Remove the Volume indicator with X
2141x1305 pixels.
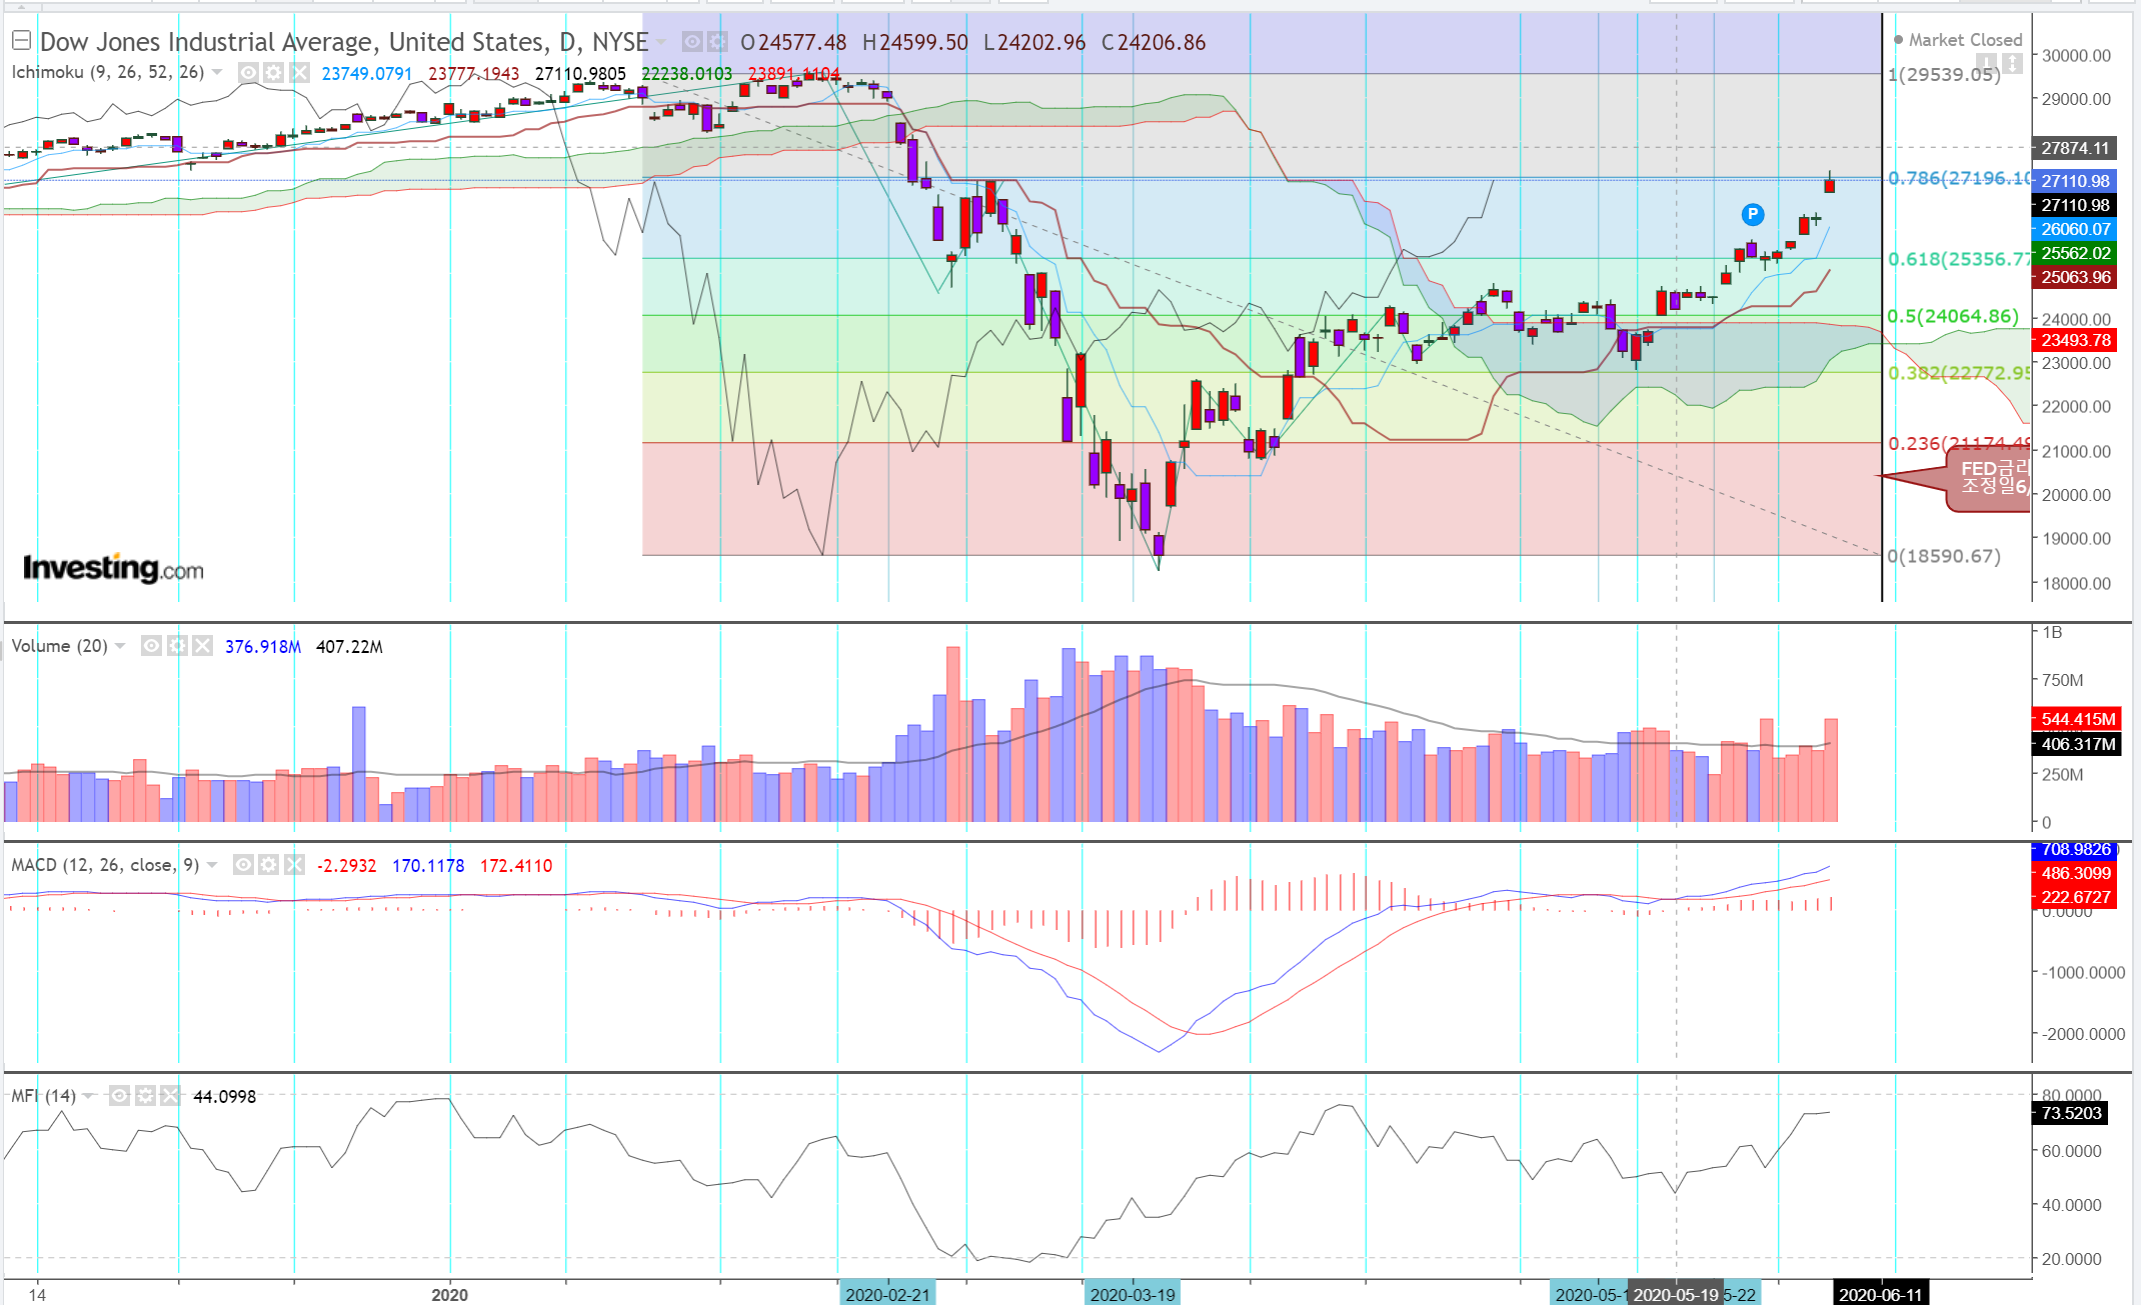click(203, 646)
